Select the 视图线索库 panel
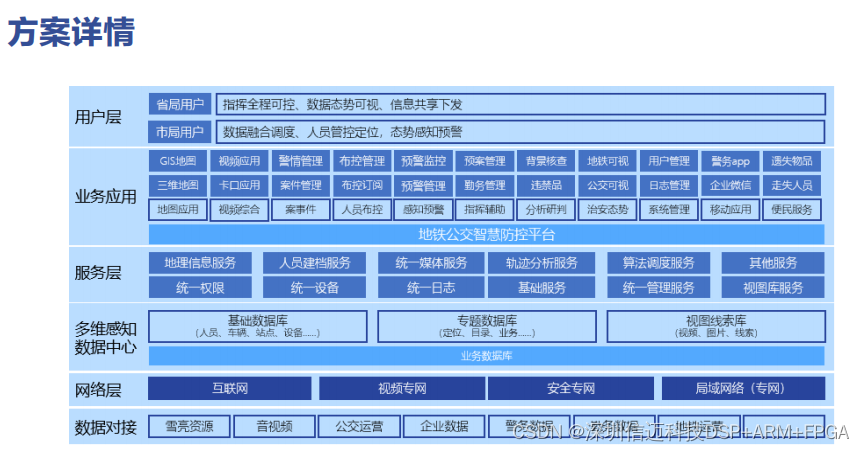 [x=715, y=326]
